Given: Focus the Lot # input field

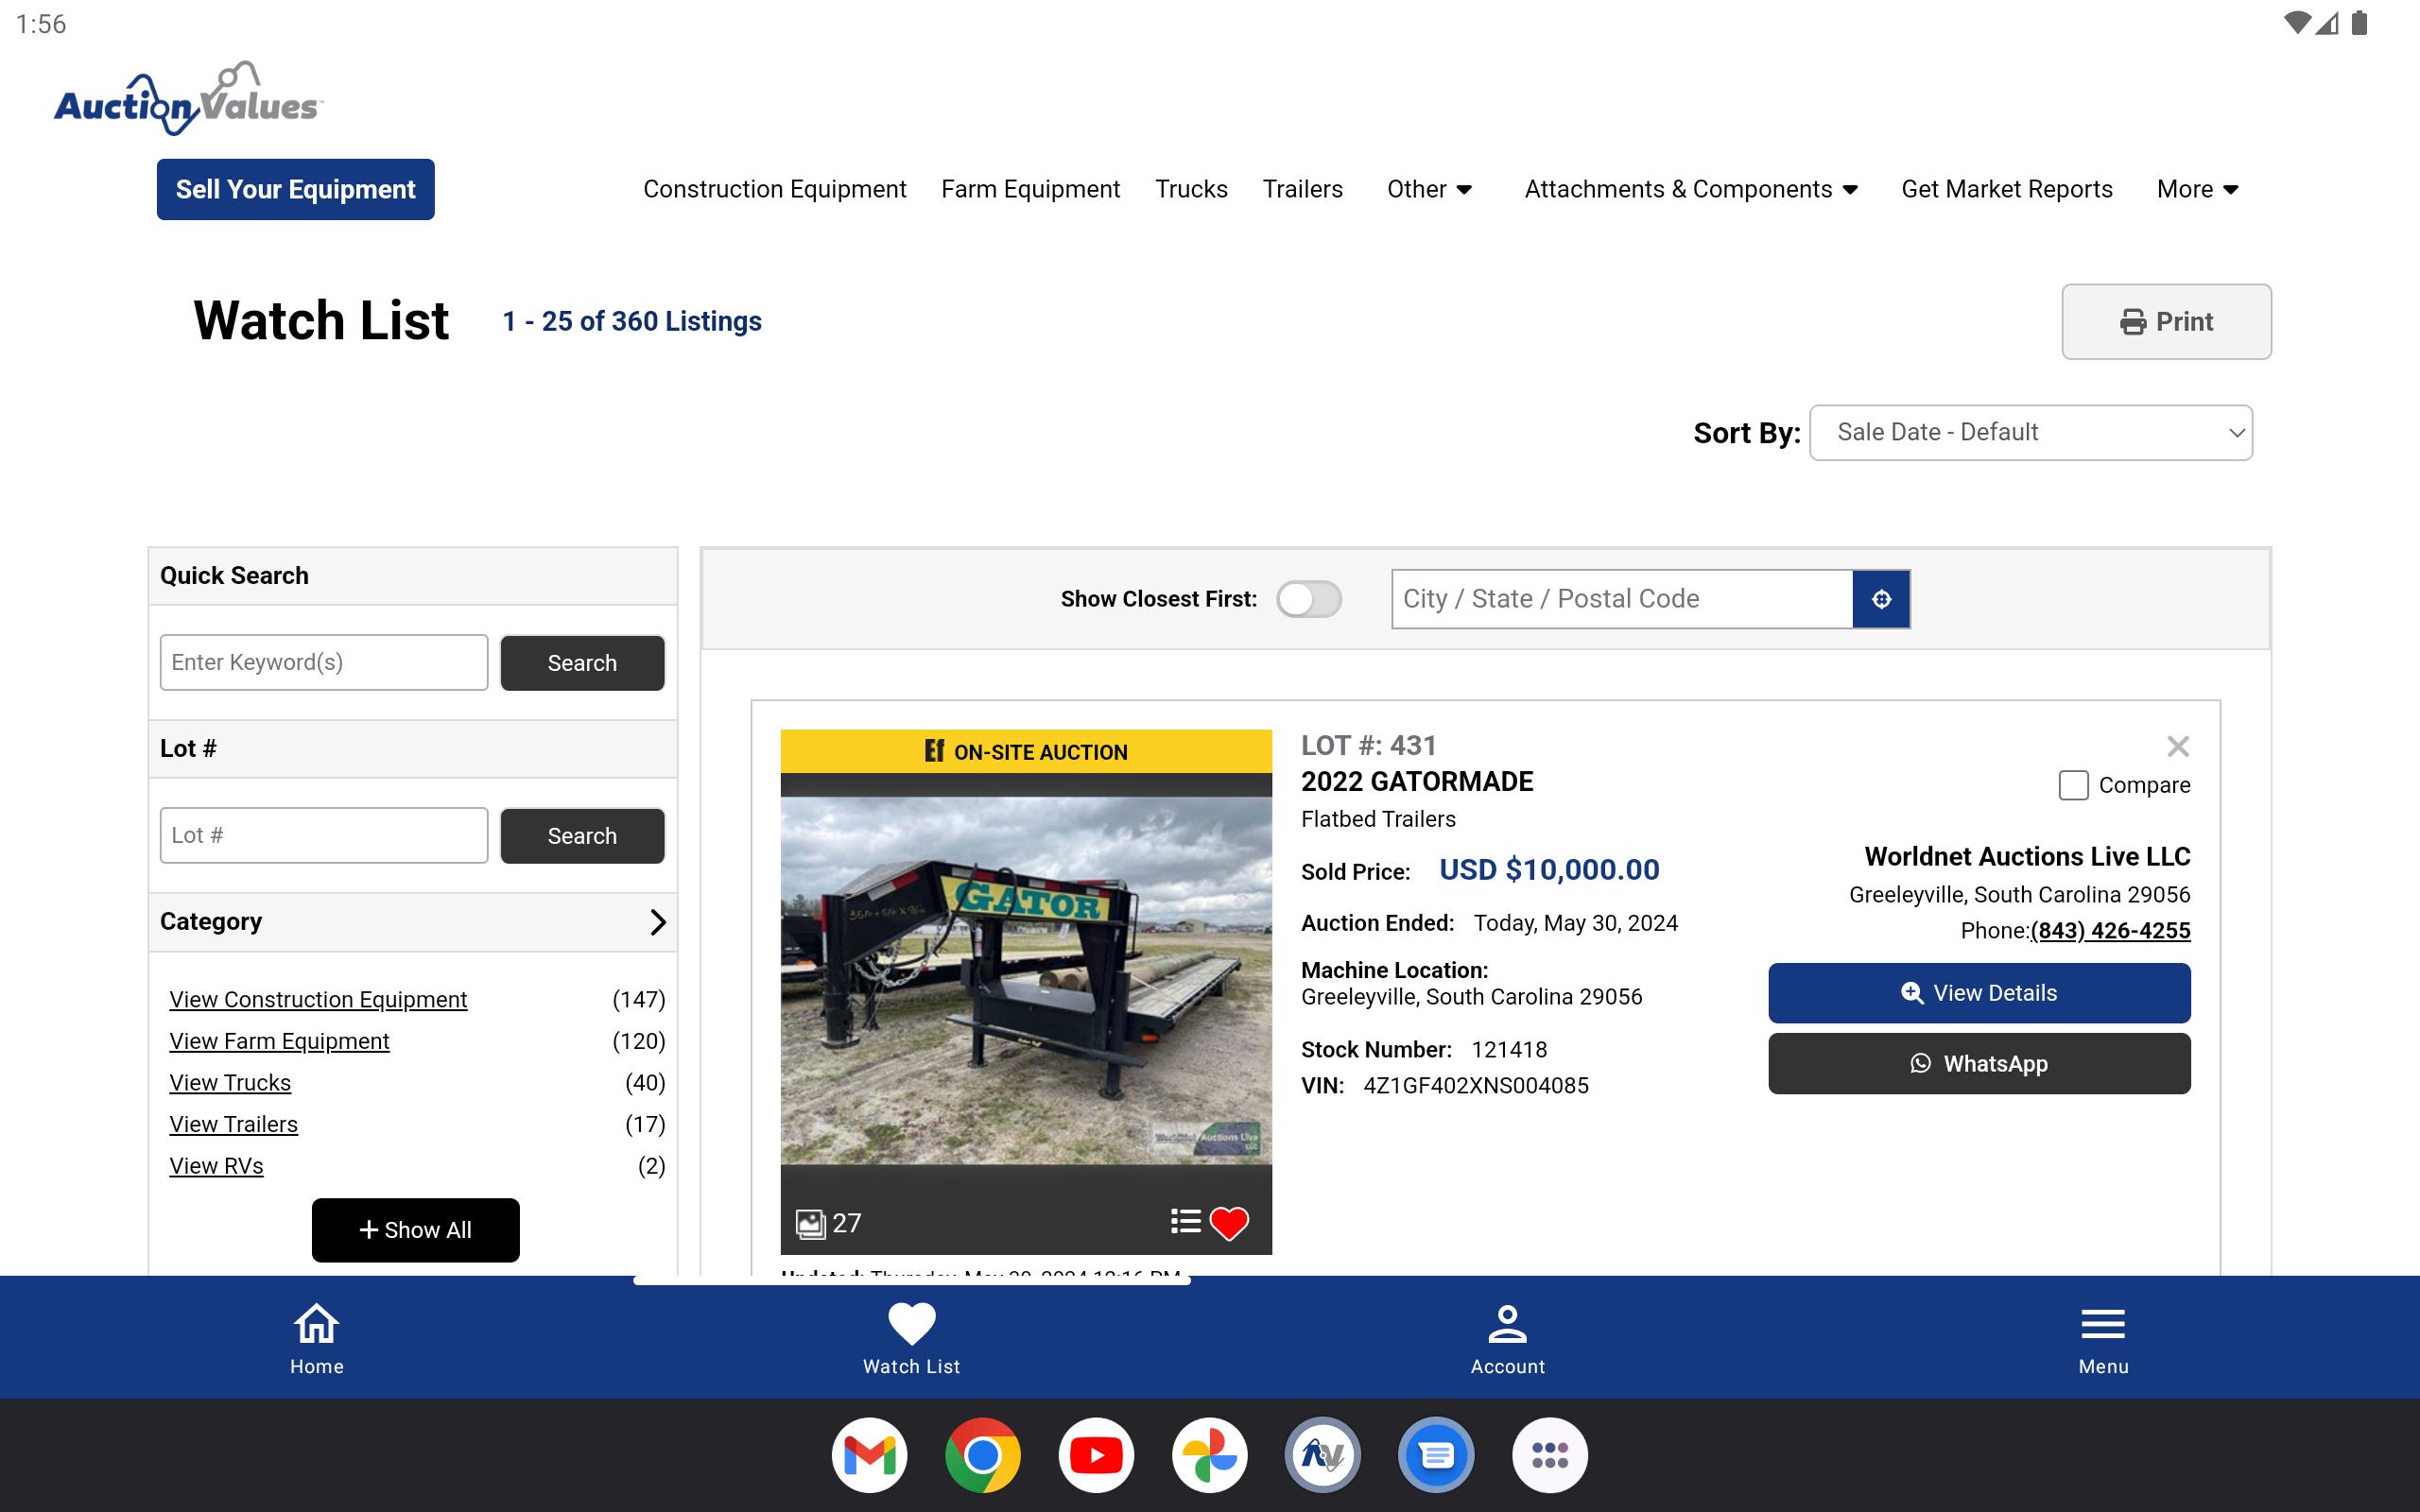Looking at the screenshot, I should click(324, 835).
